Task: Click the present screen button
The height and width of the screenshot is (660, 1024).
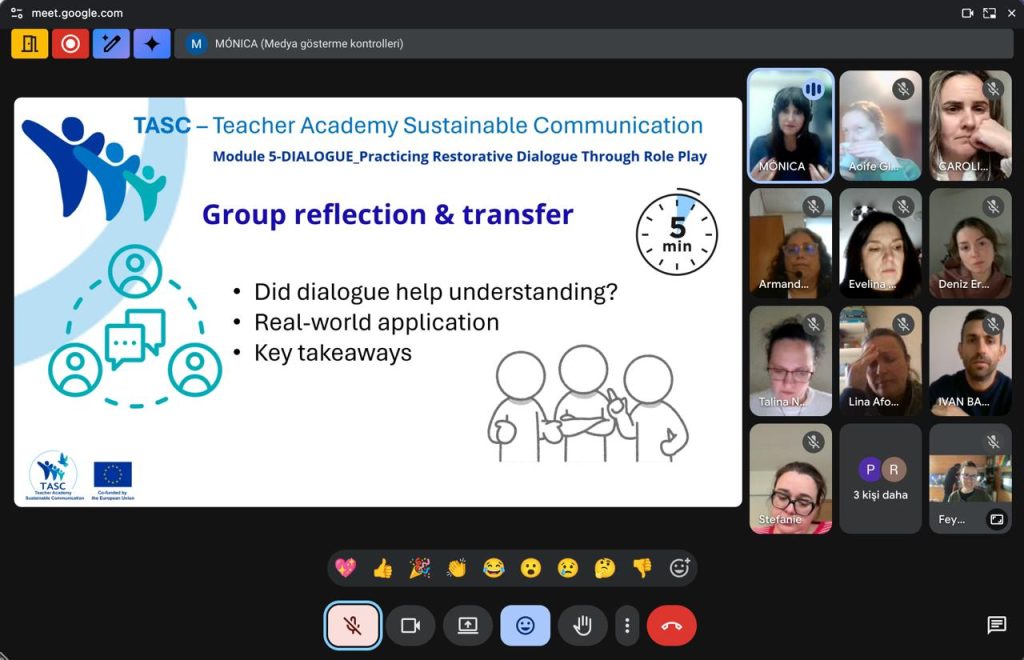Action: pos(468,626)
